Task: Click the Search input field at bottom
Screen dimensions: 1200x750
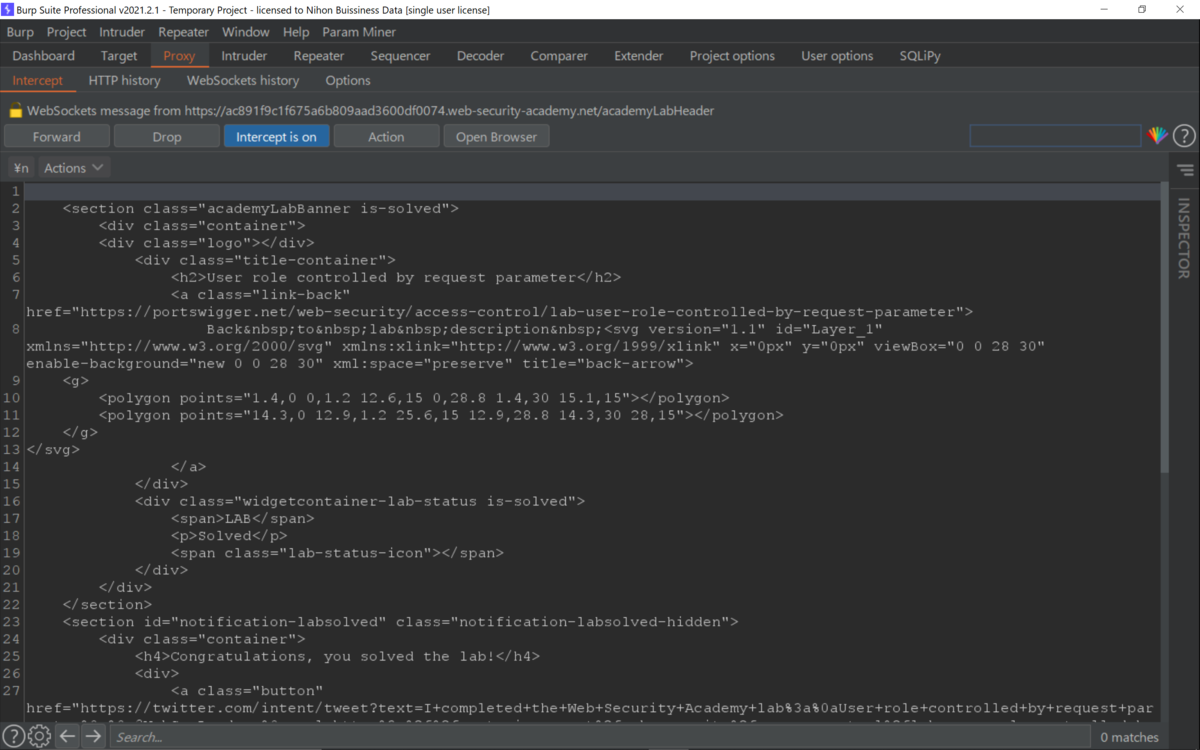Action: pyautogui.click(x=599, y=737)
